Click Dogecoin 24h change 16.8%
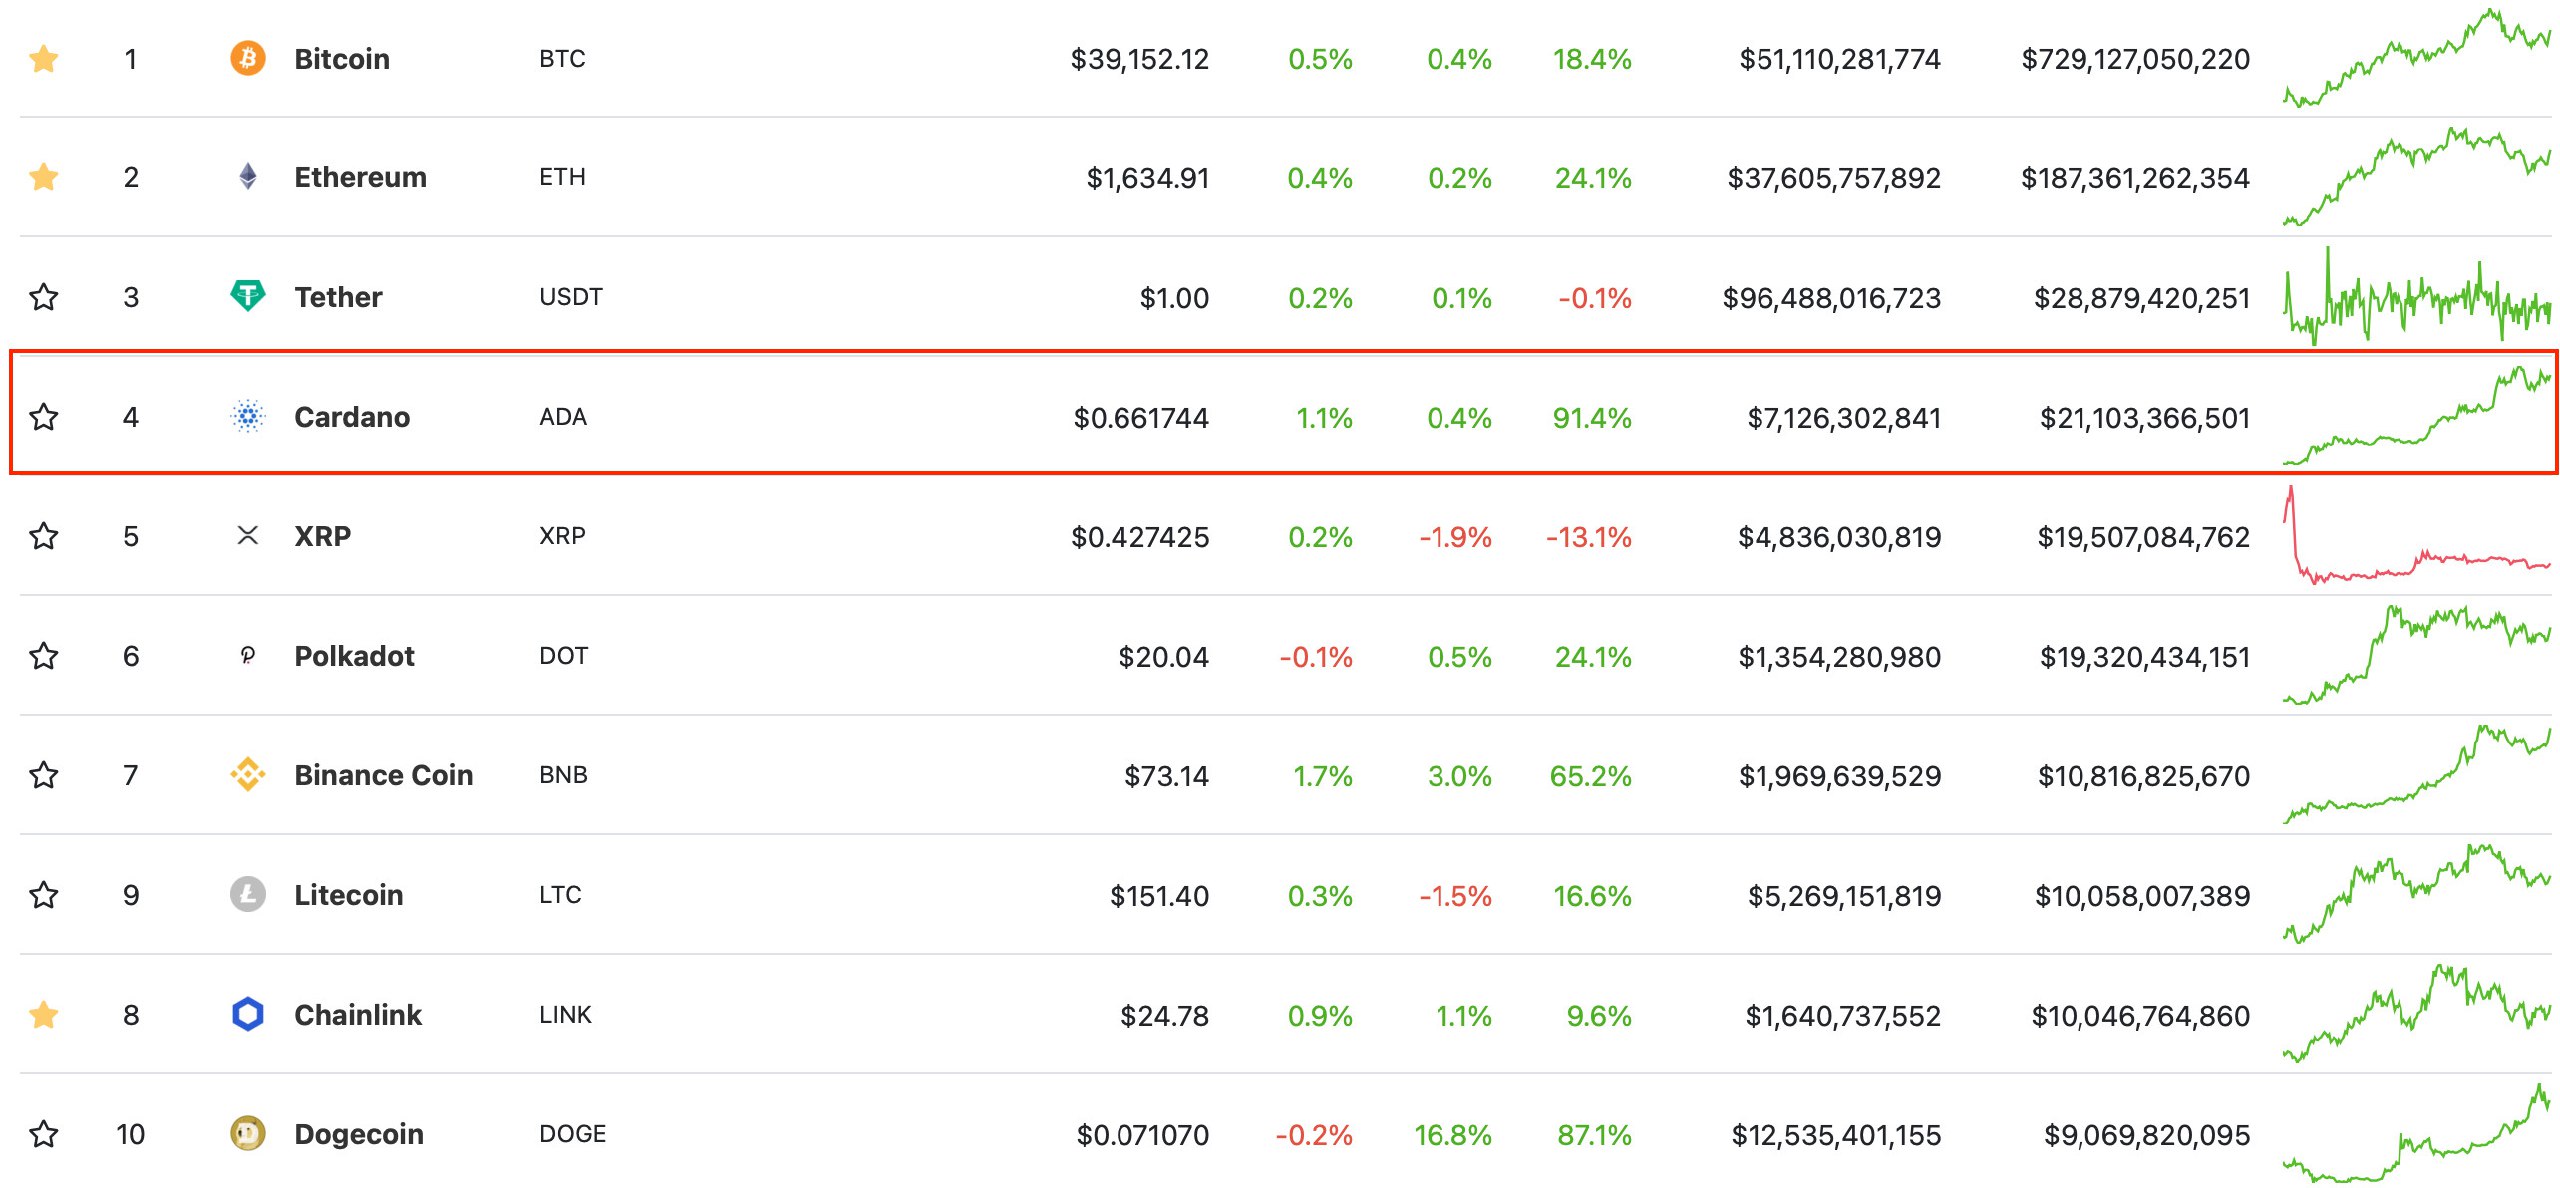The height and width of the screenshot is (1188, 2560). (x=1453, y=1135)
